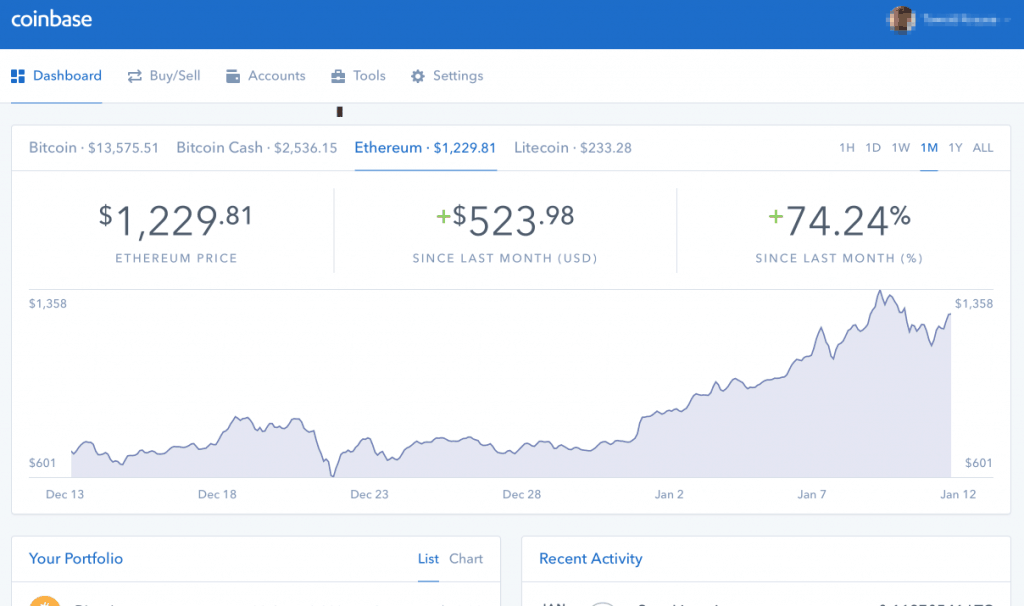Click the Dec 13 date label
This screenshot has width=1024, height=606.
[65, 494]
